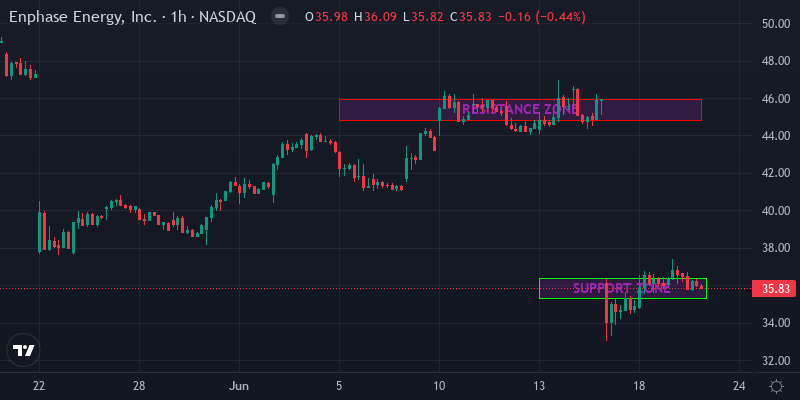Click the change value −0.16 (−0.44%)
This screenshot has height=400, width=800.
tap(541, 17)
